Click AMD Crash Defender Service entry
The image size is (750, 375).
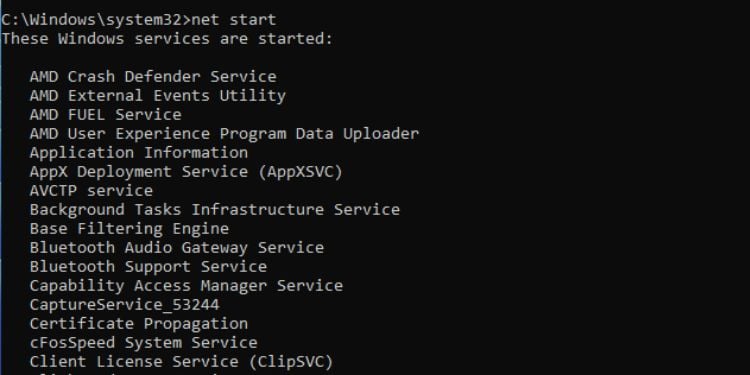pos(153,77)
